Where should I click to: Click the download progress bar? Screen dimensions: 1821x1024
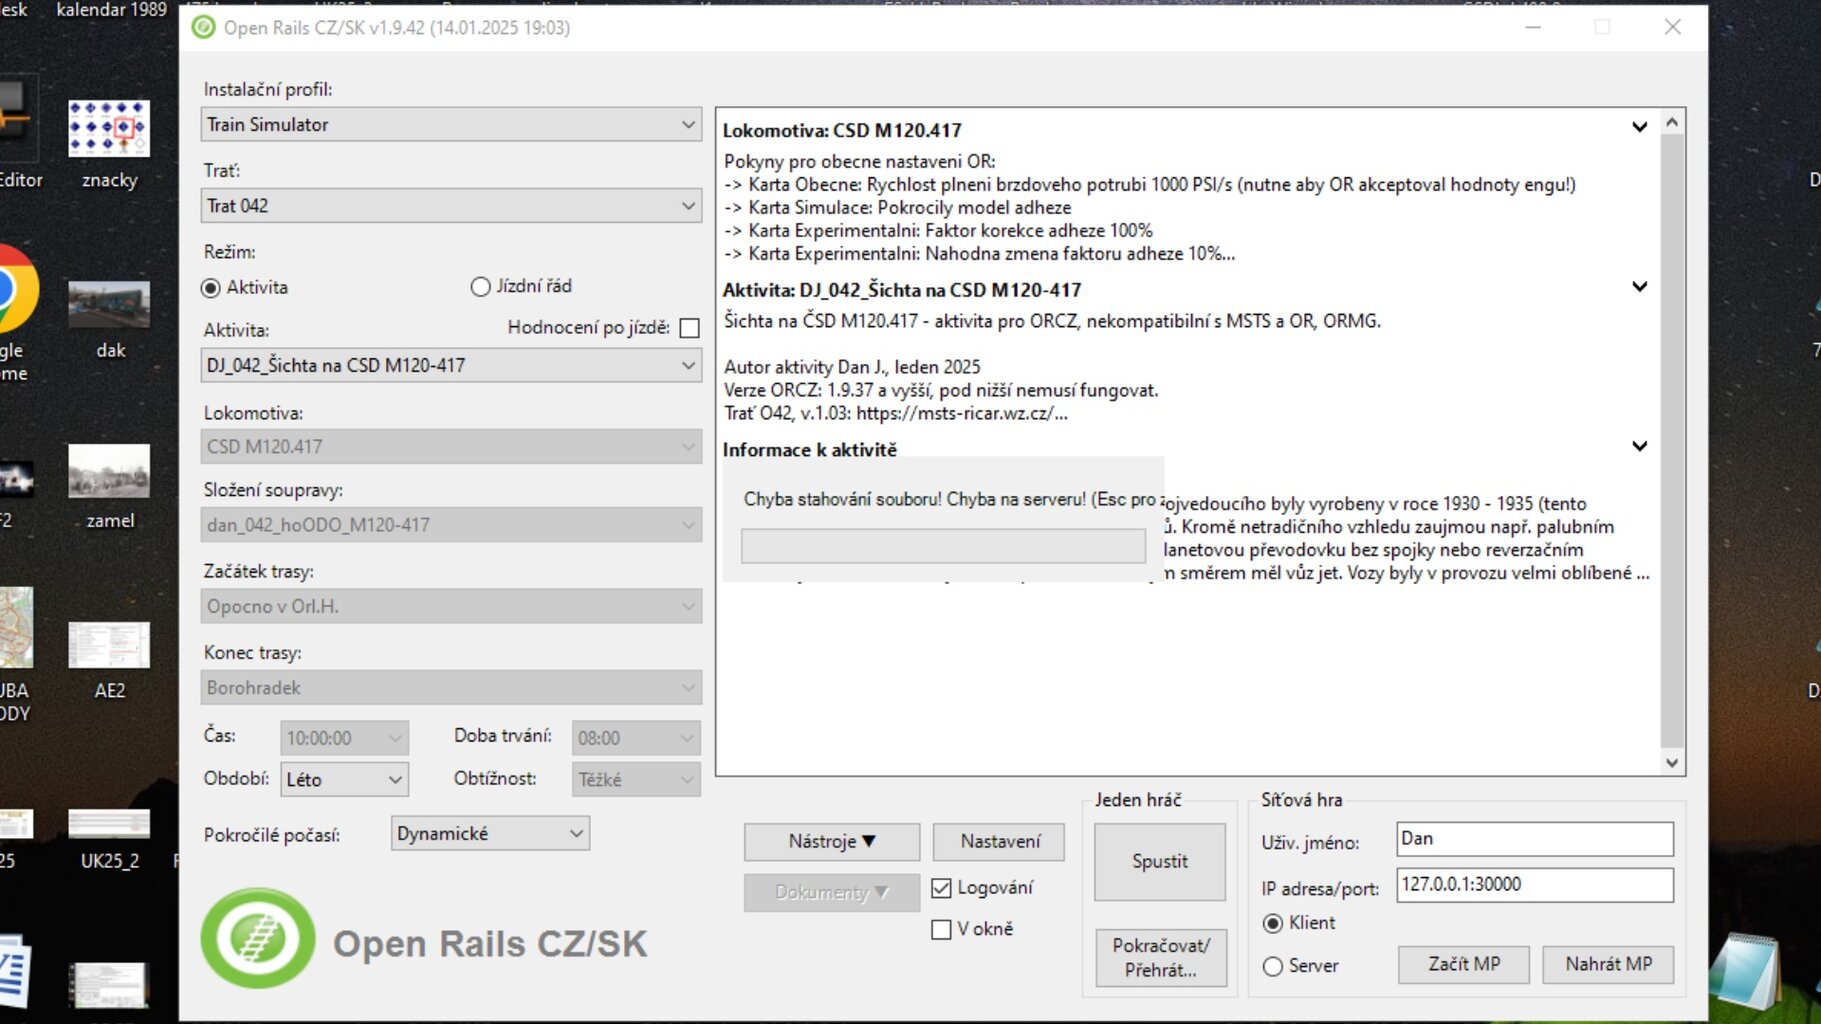click(943, 546)
